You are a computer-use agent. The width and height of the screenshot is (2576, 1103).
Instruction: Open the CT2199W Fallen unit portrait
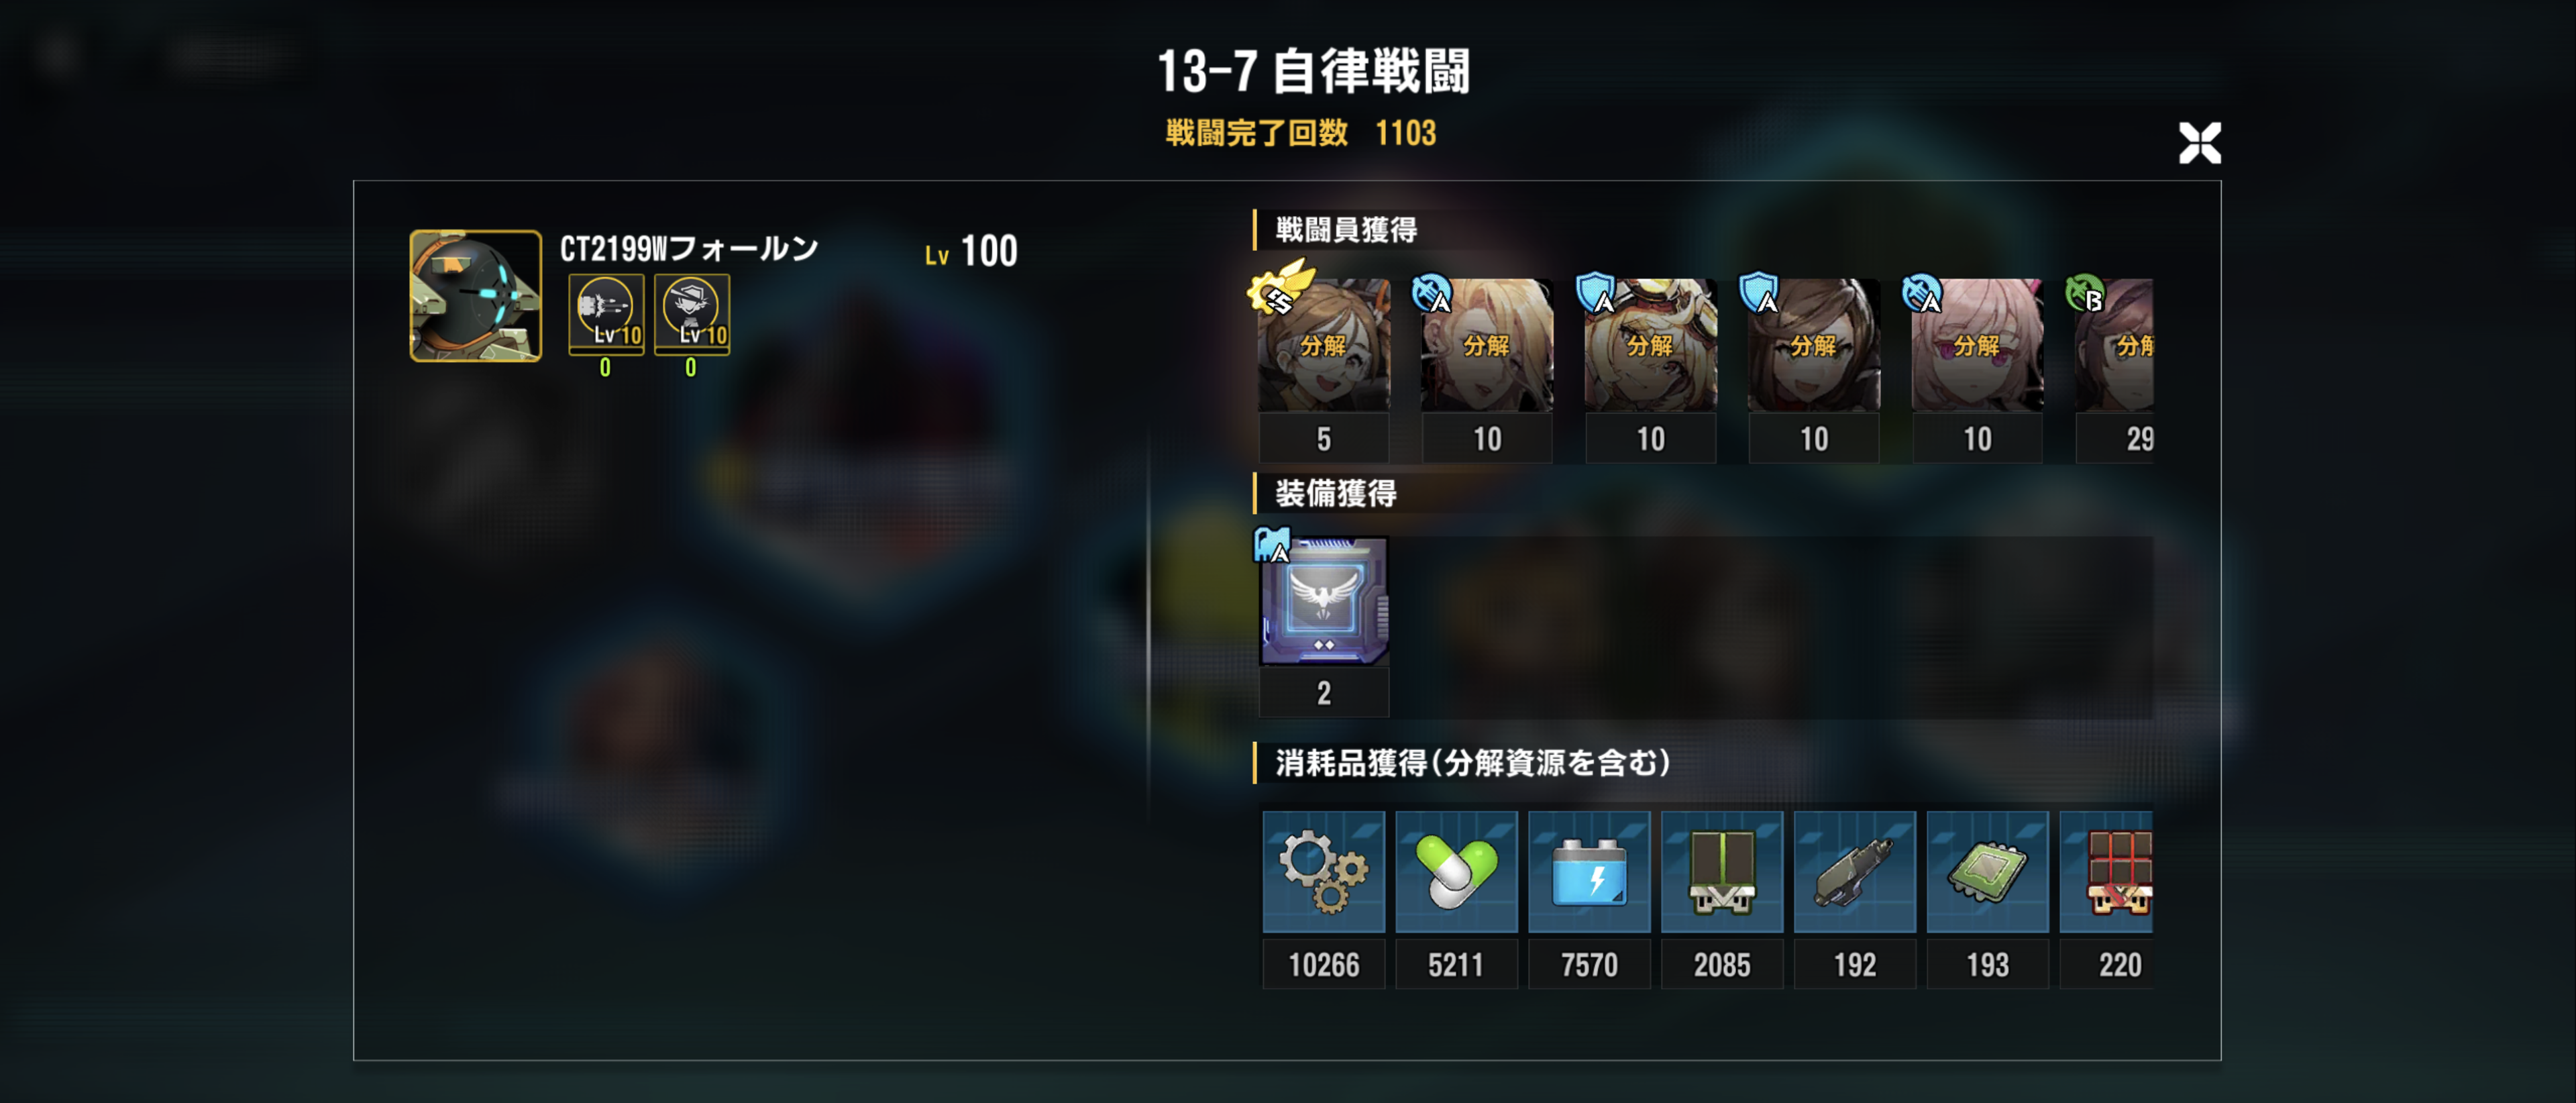pos(476,296)
